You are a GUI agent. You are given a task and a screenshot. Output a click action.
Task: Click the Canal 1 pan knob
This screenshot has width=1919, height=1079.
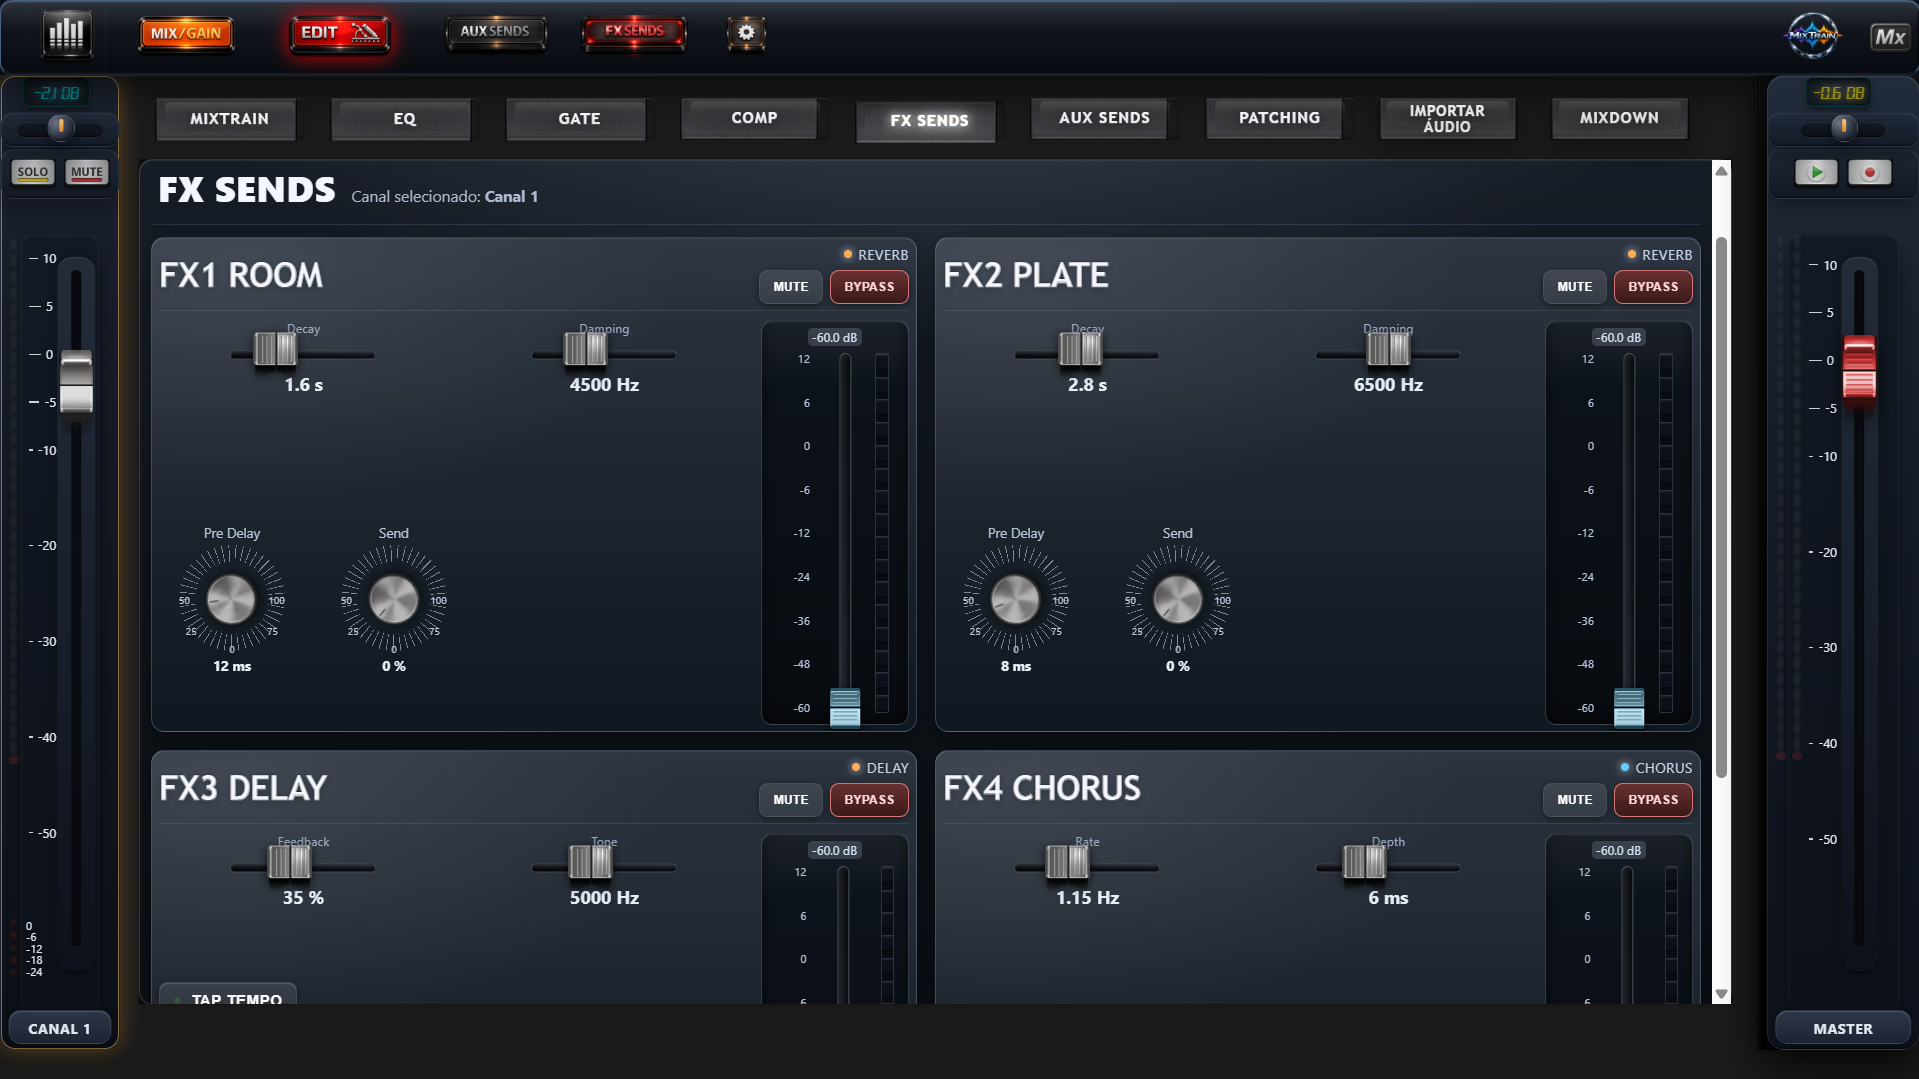60,127
